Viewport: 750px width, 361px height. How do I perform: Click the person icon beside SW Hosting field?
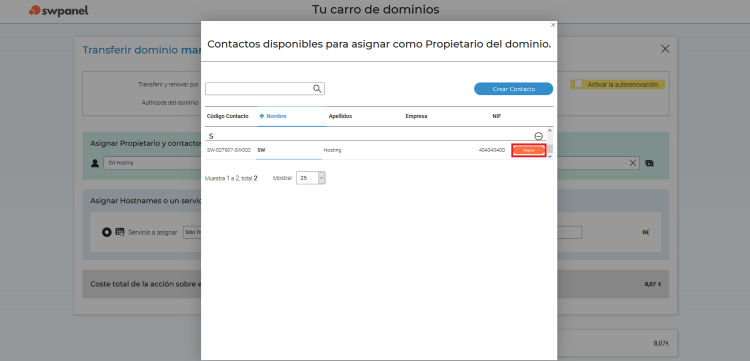point(95,163)
